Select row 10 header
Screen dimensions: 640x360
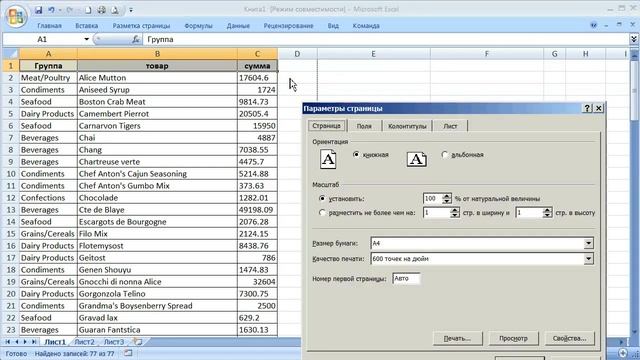pos(11,174)
